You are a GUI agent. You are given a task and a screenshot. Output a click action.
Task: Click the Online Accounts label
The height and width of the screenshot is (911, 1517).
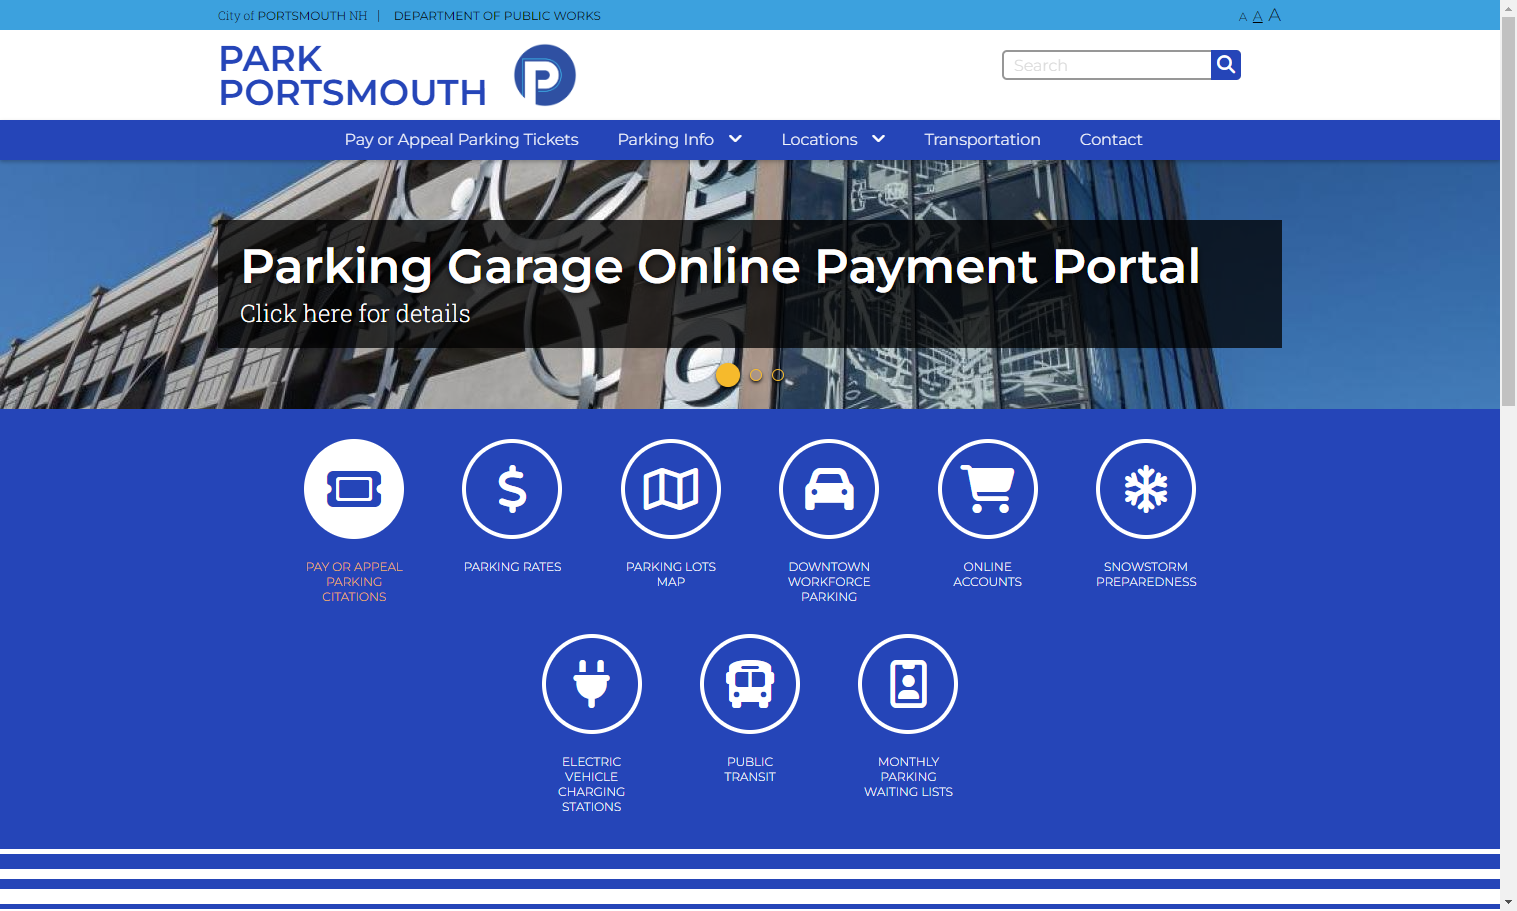point(988,574)
